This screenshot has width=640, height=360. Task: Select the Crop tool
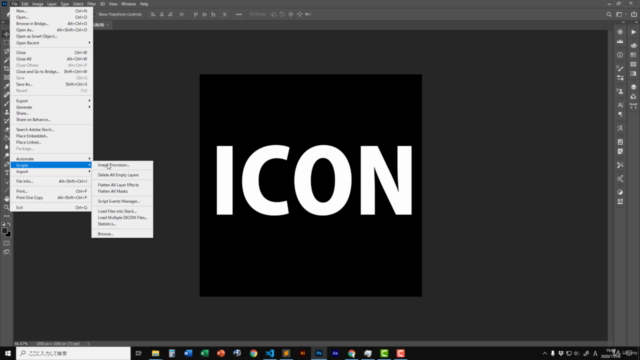pos(6,69)
